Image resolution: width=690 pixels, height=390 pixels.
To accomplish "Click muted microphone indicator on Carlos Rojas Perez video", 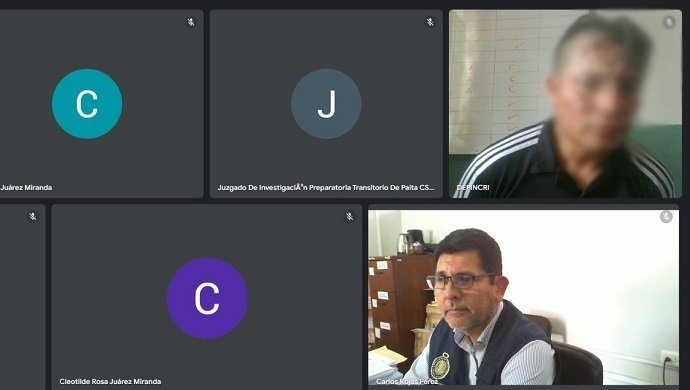I will pyautogui.click(x=666, y=217).
